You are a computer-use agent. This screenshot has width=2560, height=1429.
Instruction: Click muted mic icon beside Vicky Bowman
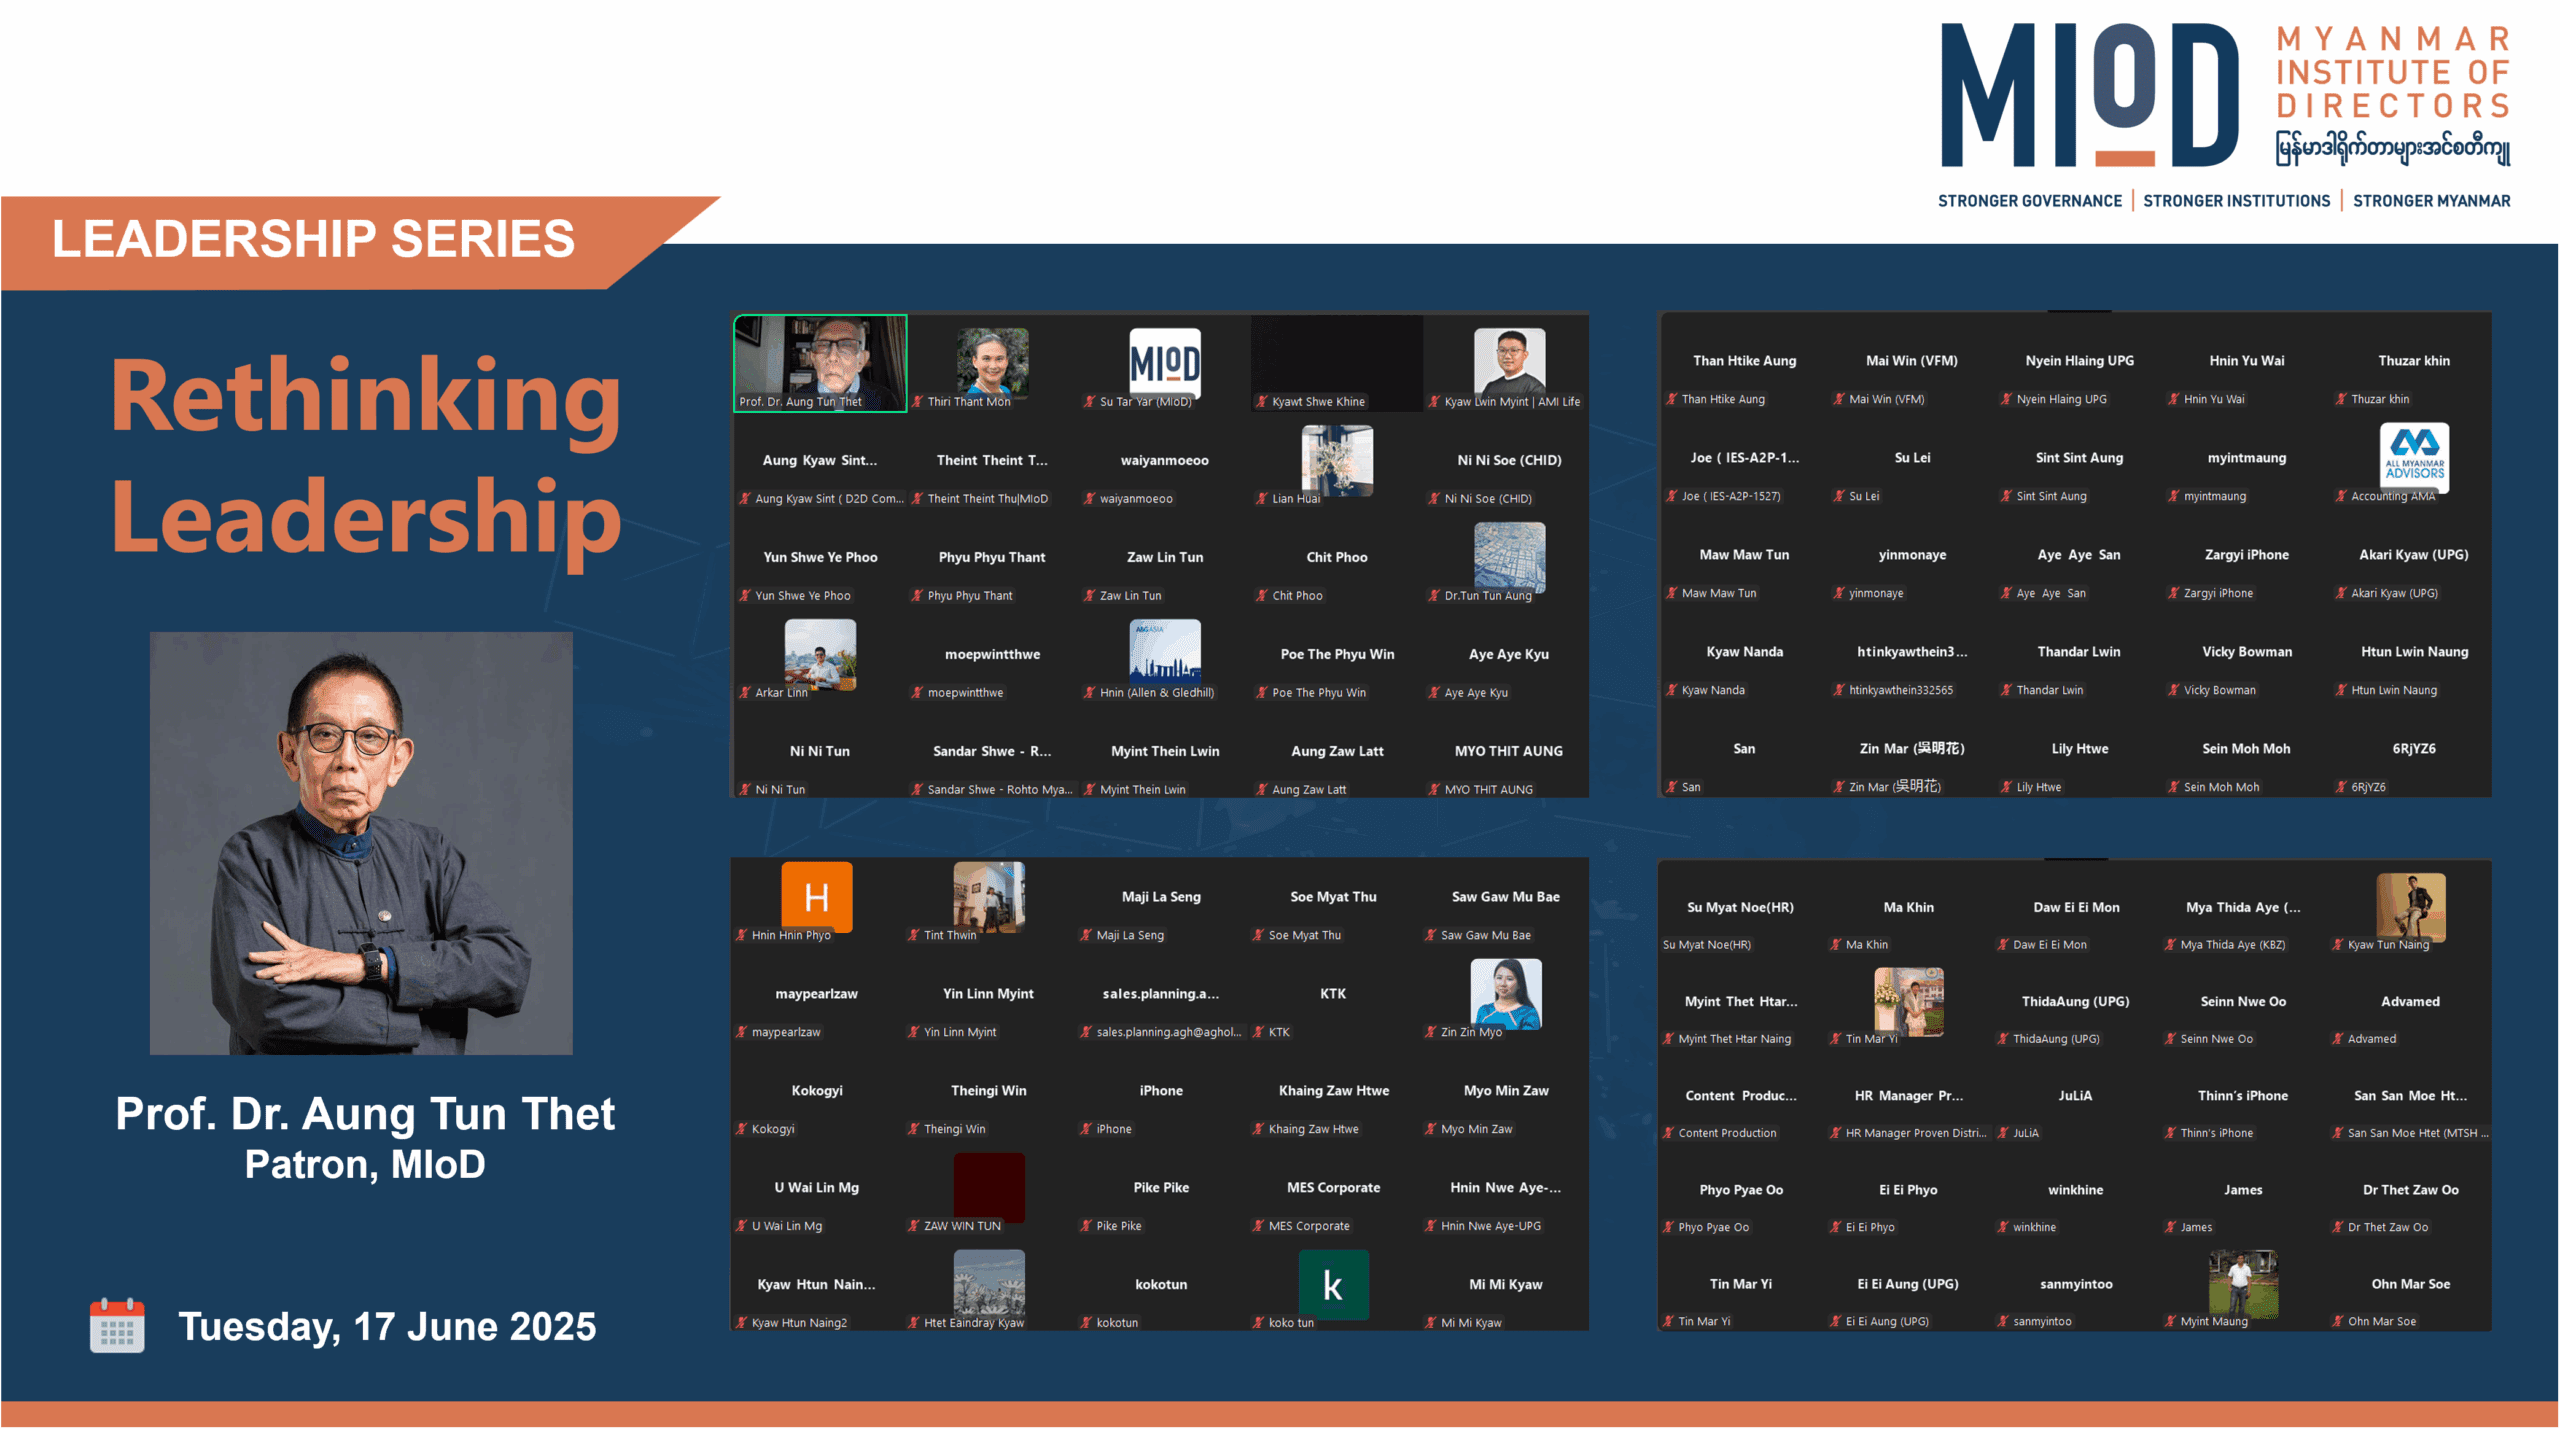2173,690
